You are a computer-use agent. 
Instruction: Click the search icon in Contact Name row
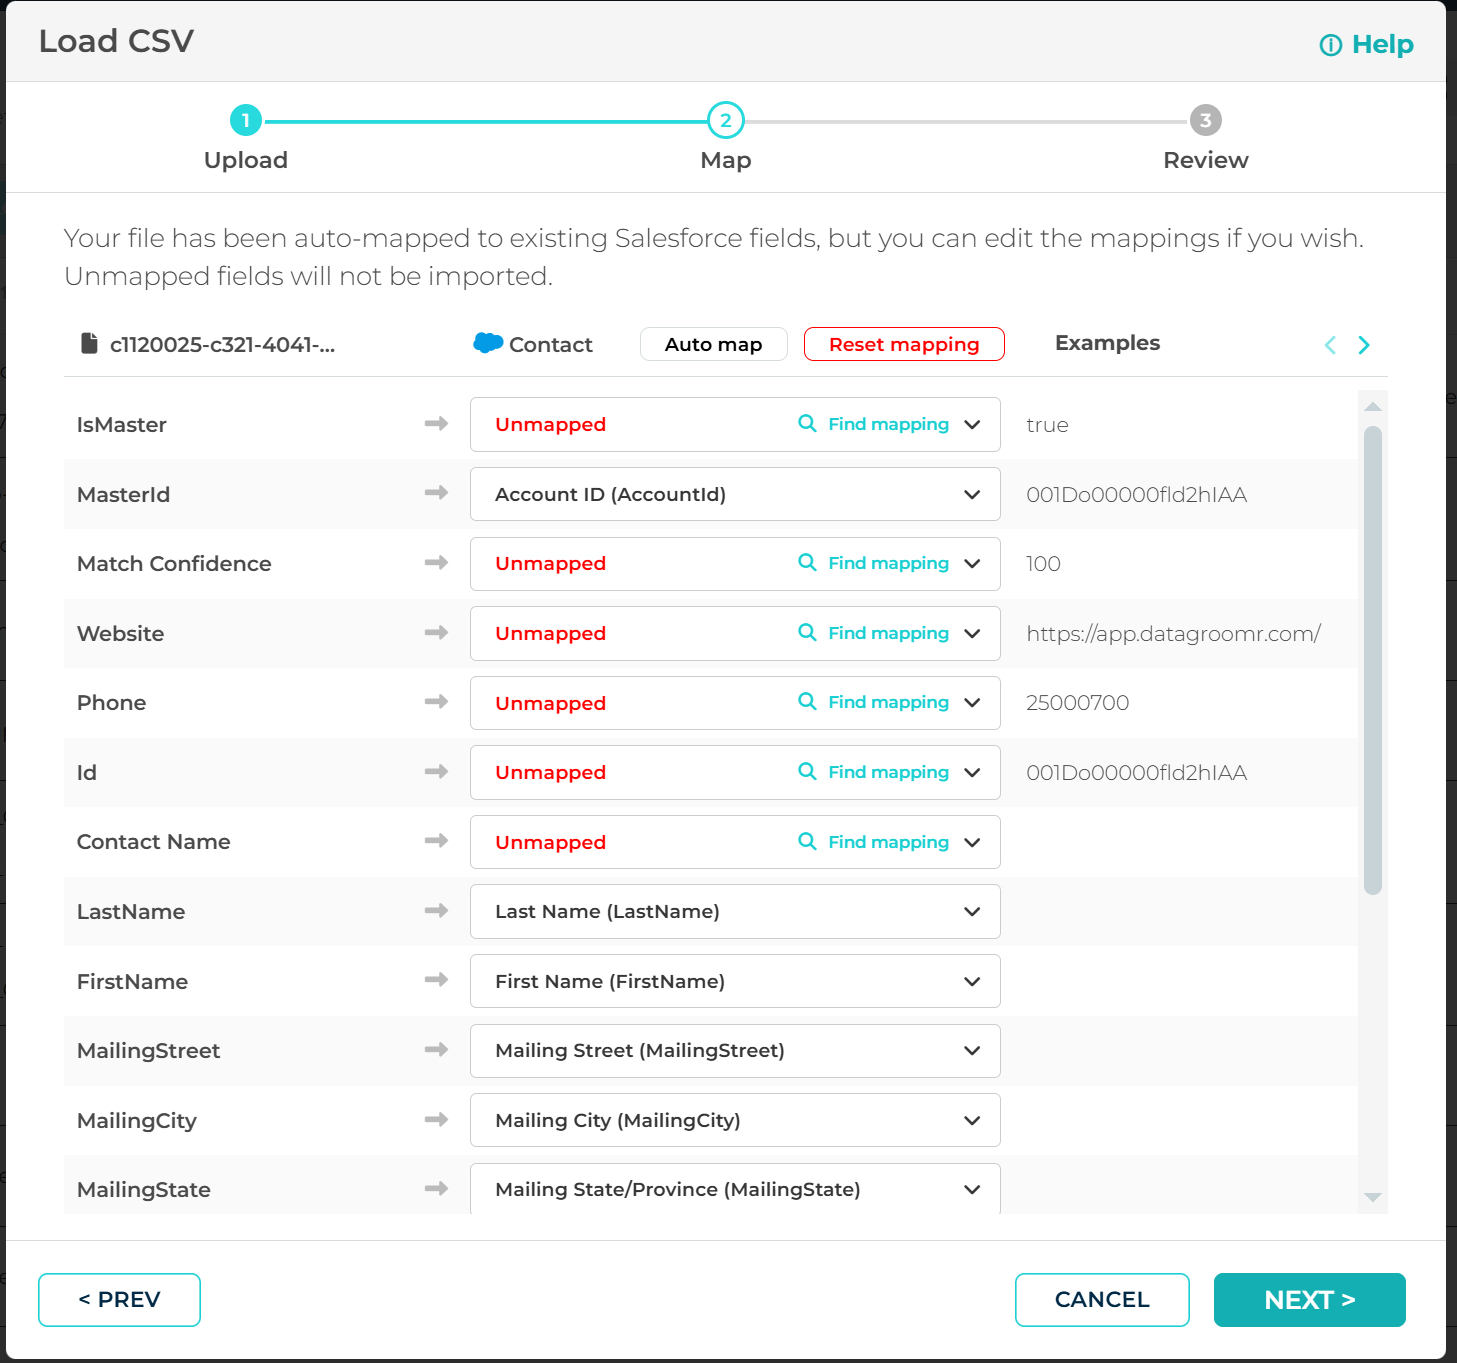(x=807, y=841)
